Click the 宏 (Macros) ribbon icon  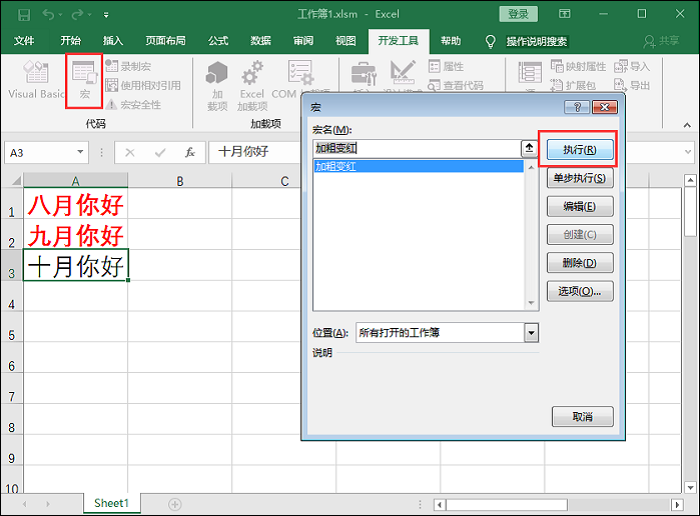[x=84, y=80]
